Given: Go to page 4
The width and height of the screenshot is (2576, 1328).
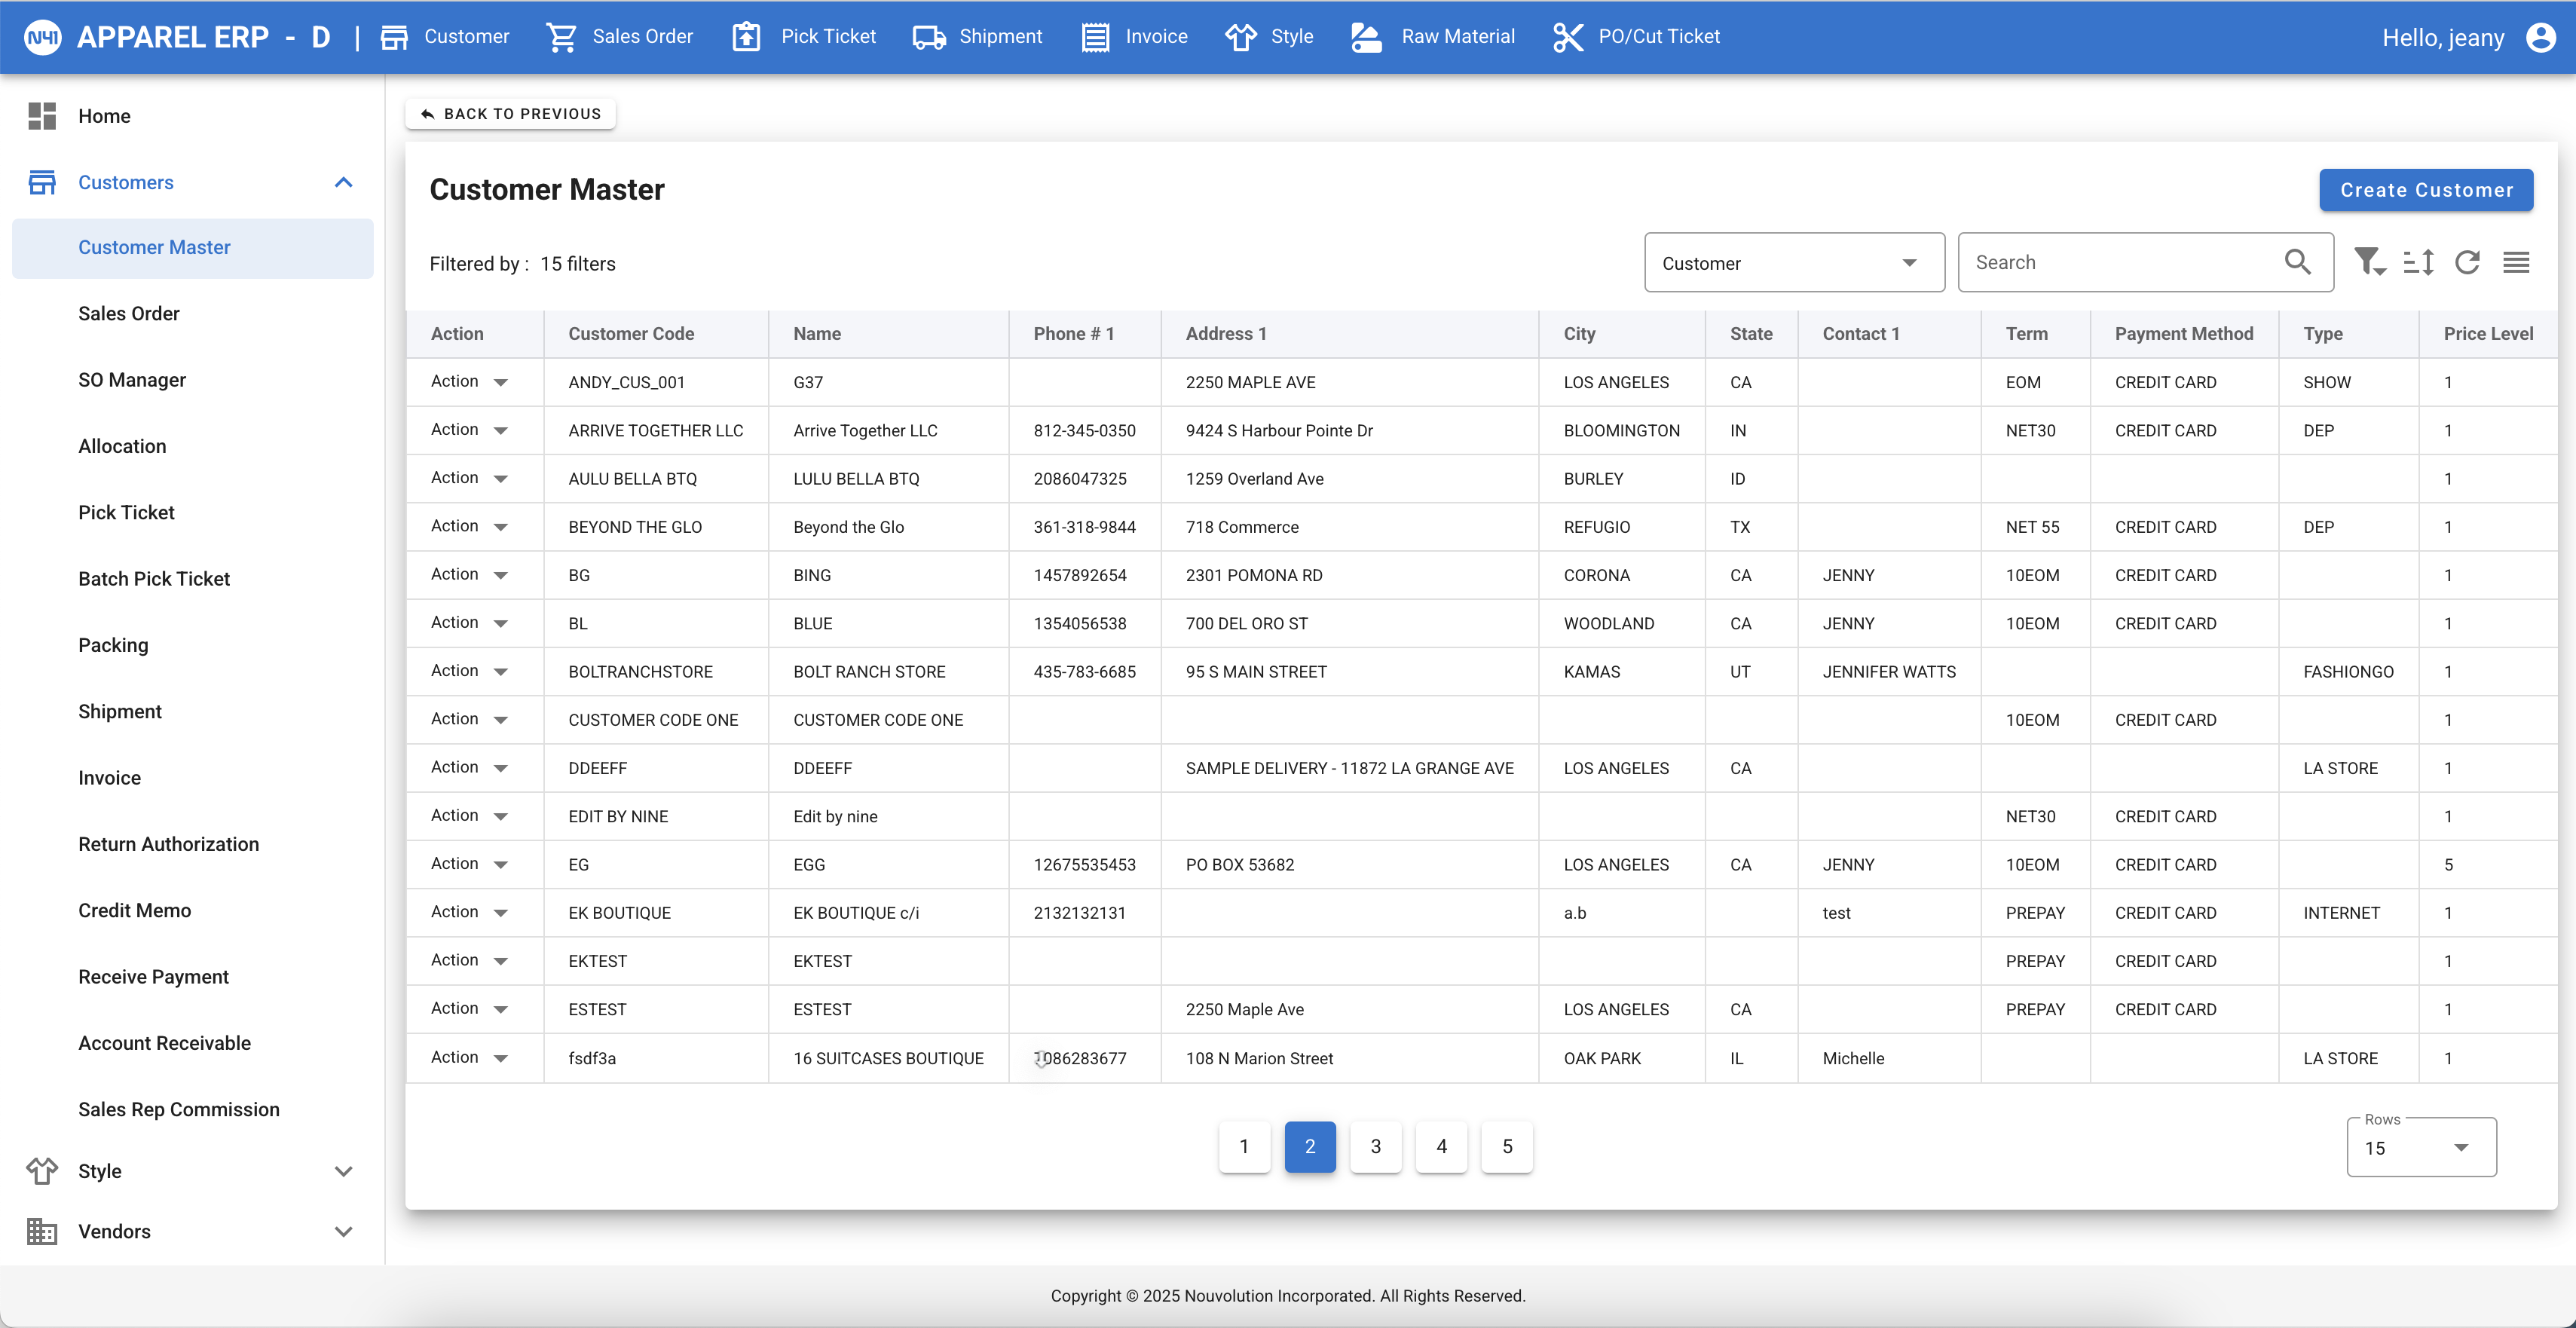Looking at the screenshot, I should [1441, 1147].
